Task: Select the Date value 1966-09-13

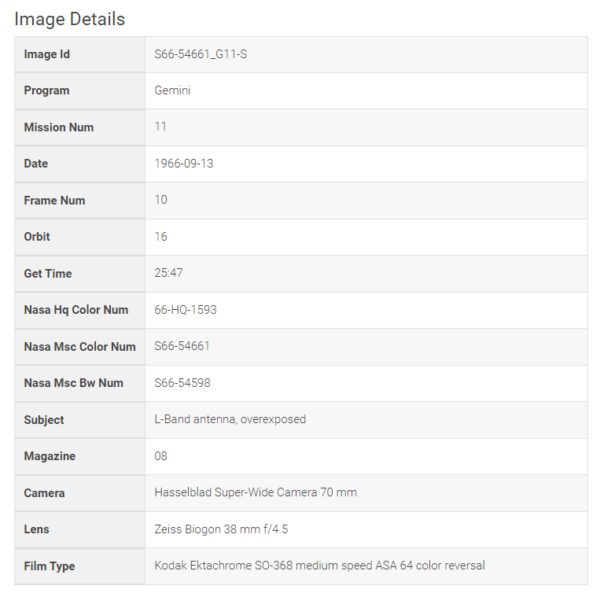Action: click(x=184, y=163)
